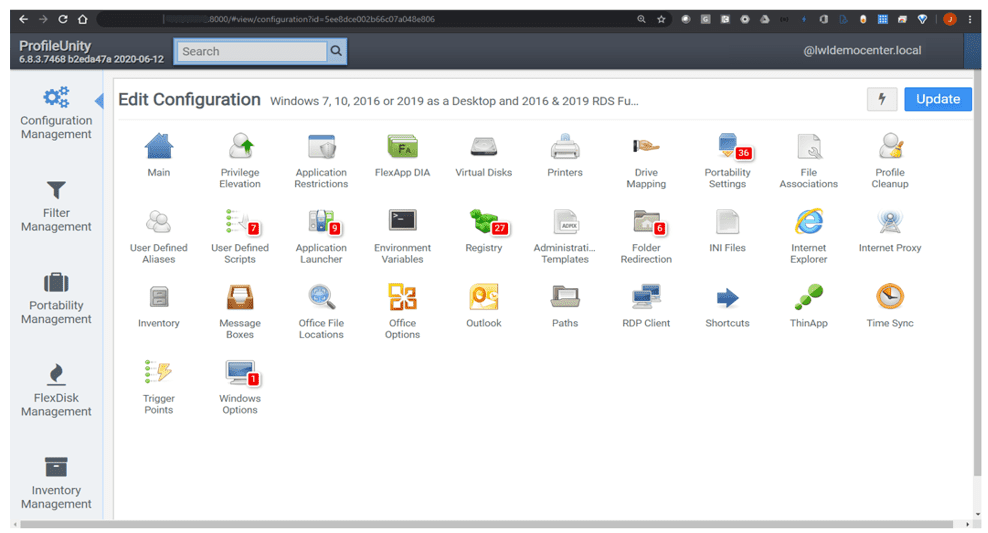Image resolution: width=988 pixels, height=533 pixels.
Task: Click the ThinApp module icon
Action: click(x=808, y=297)
